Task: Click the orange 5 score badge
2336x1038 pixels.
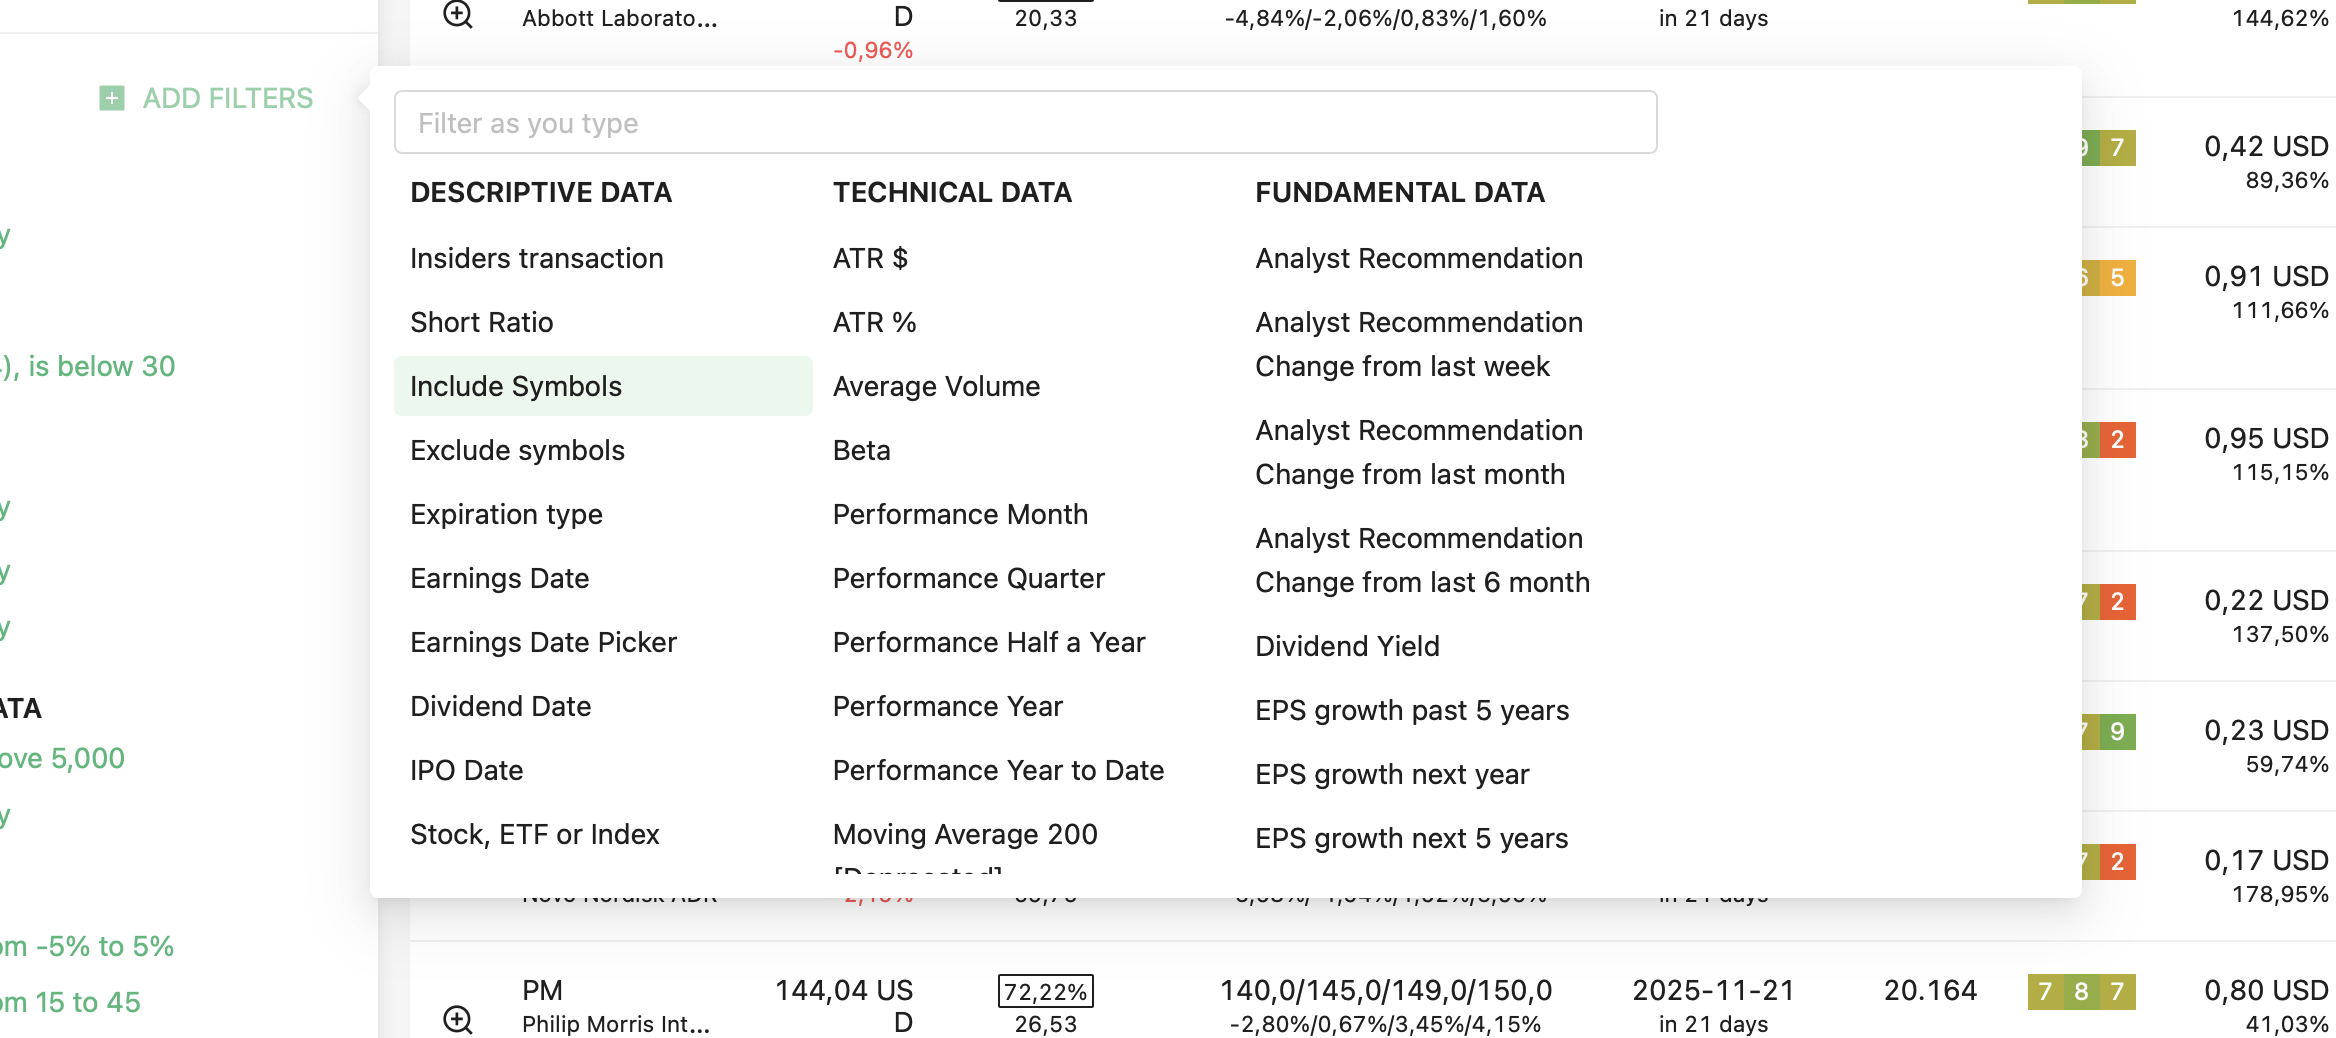Action: (x=2116, y=278)
